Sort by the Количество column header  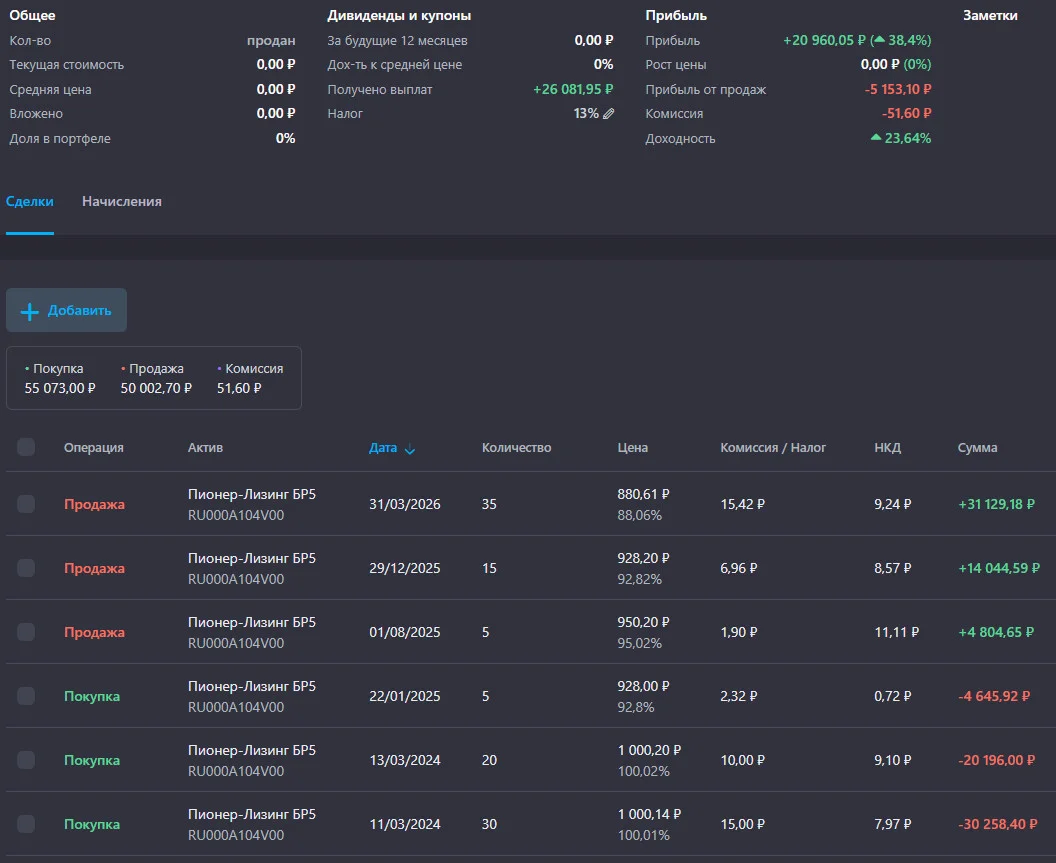(x=517, y=448)
